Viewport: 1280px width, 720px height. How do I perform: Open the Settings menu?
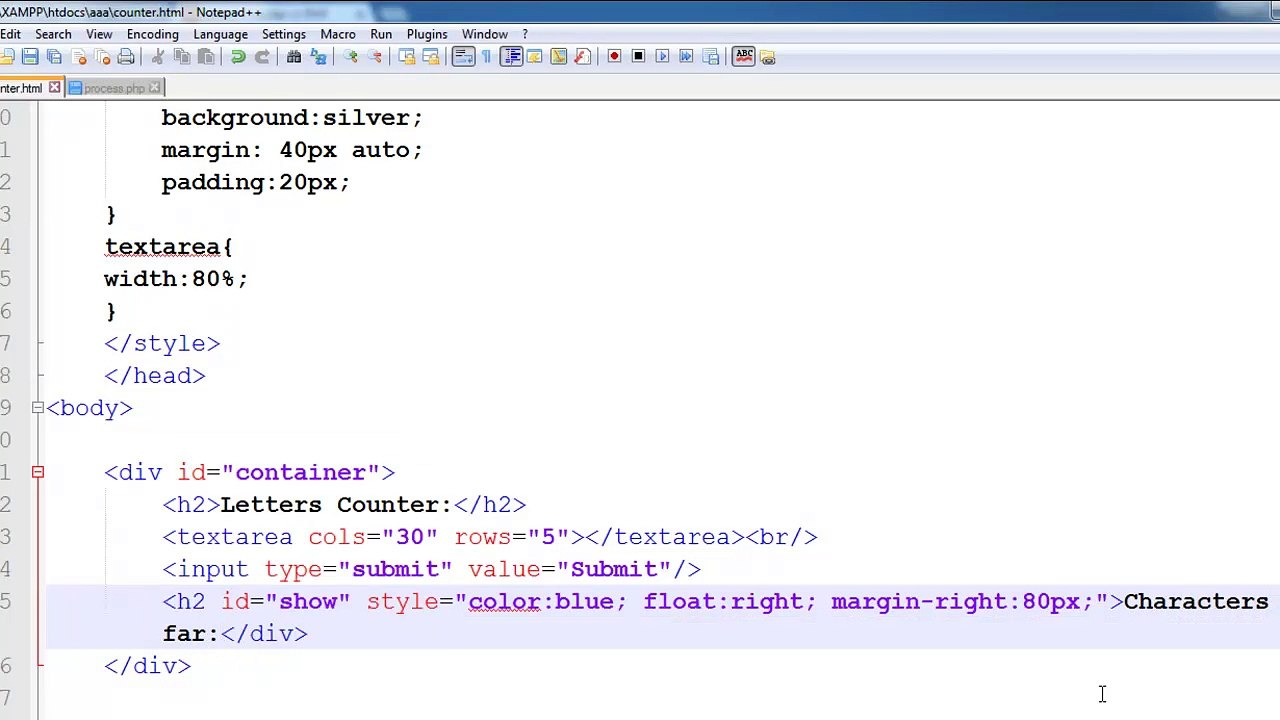tap(284, 34)
